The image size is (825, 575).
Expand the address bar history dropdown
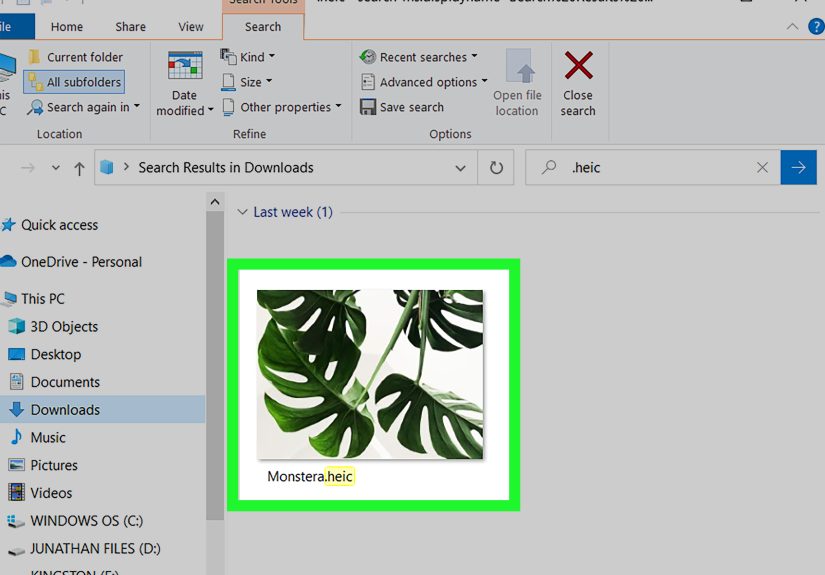tap(460, 168)
